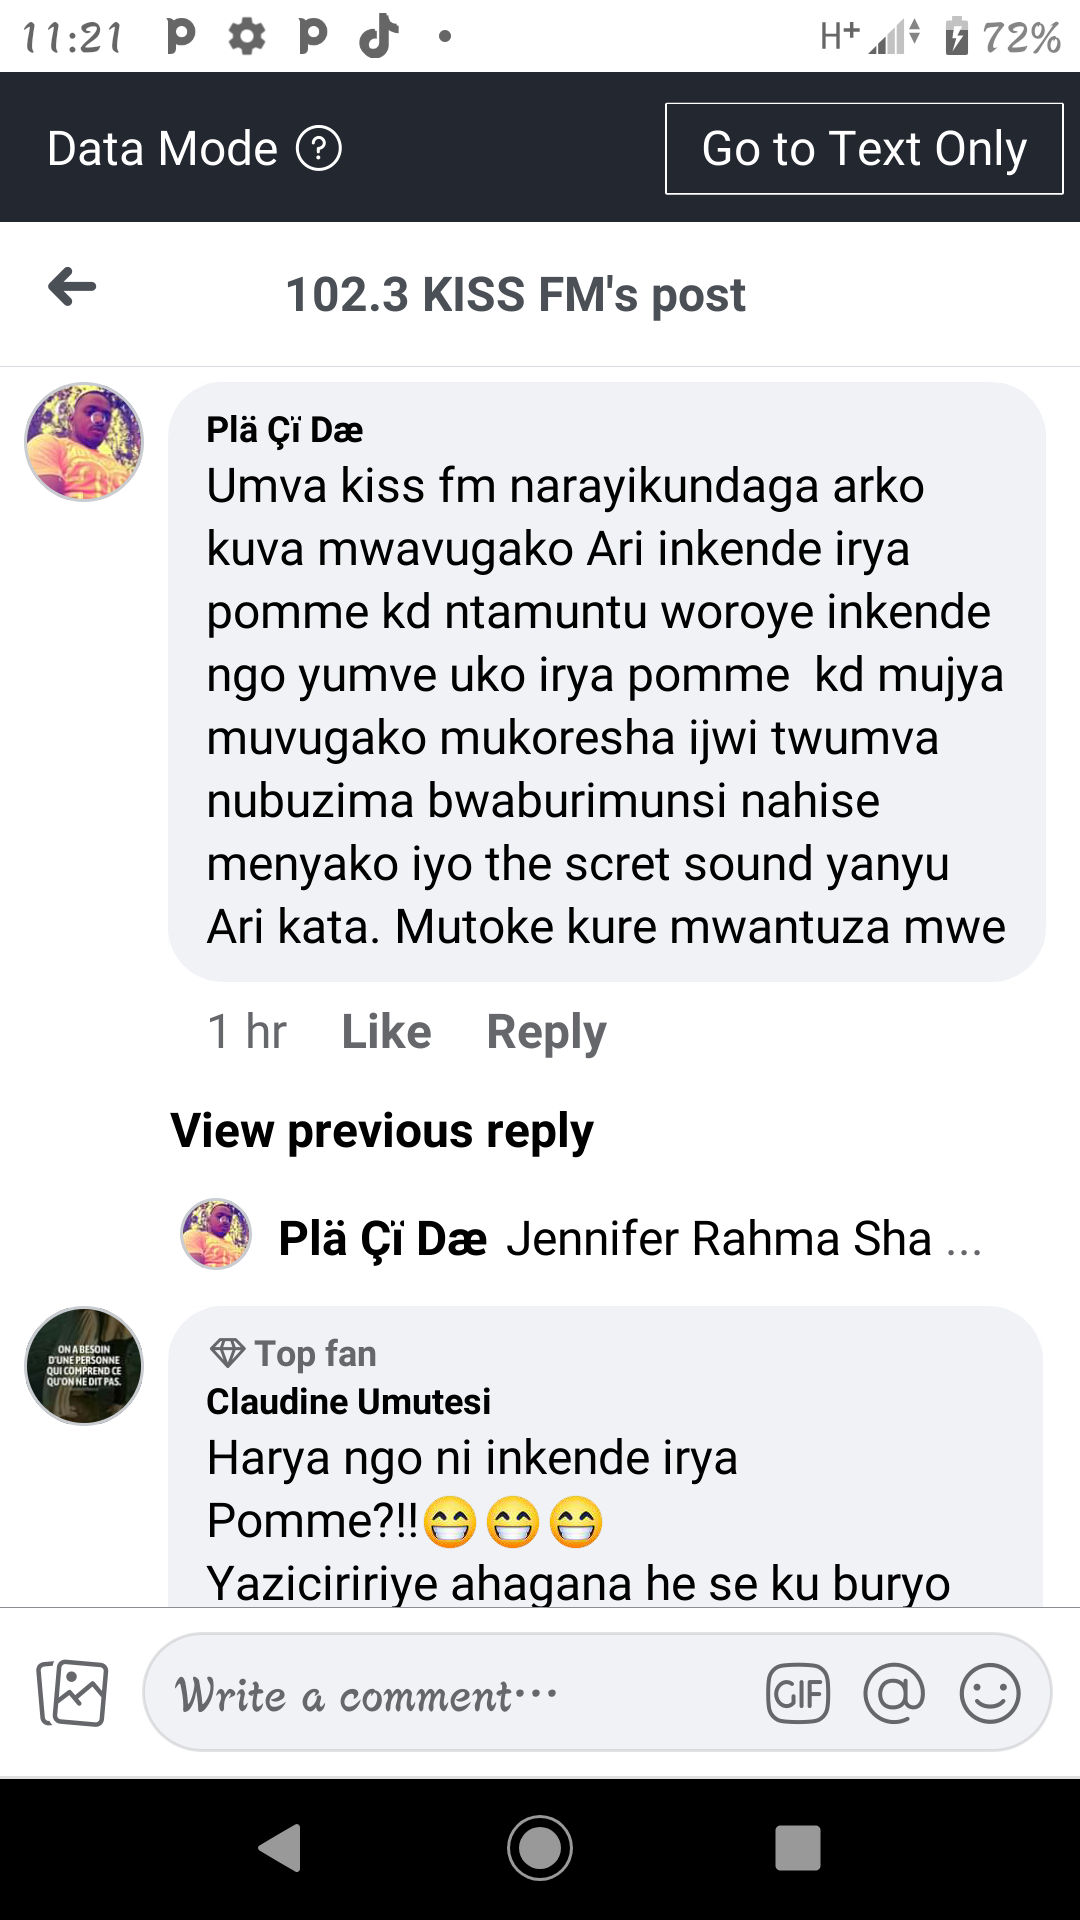
Task: Open Plä Çï Dæ's profile picture
Action: point(84,442)
